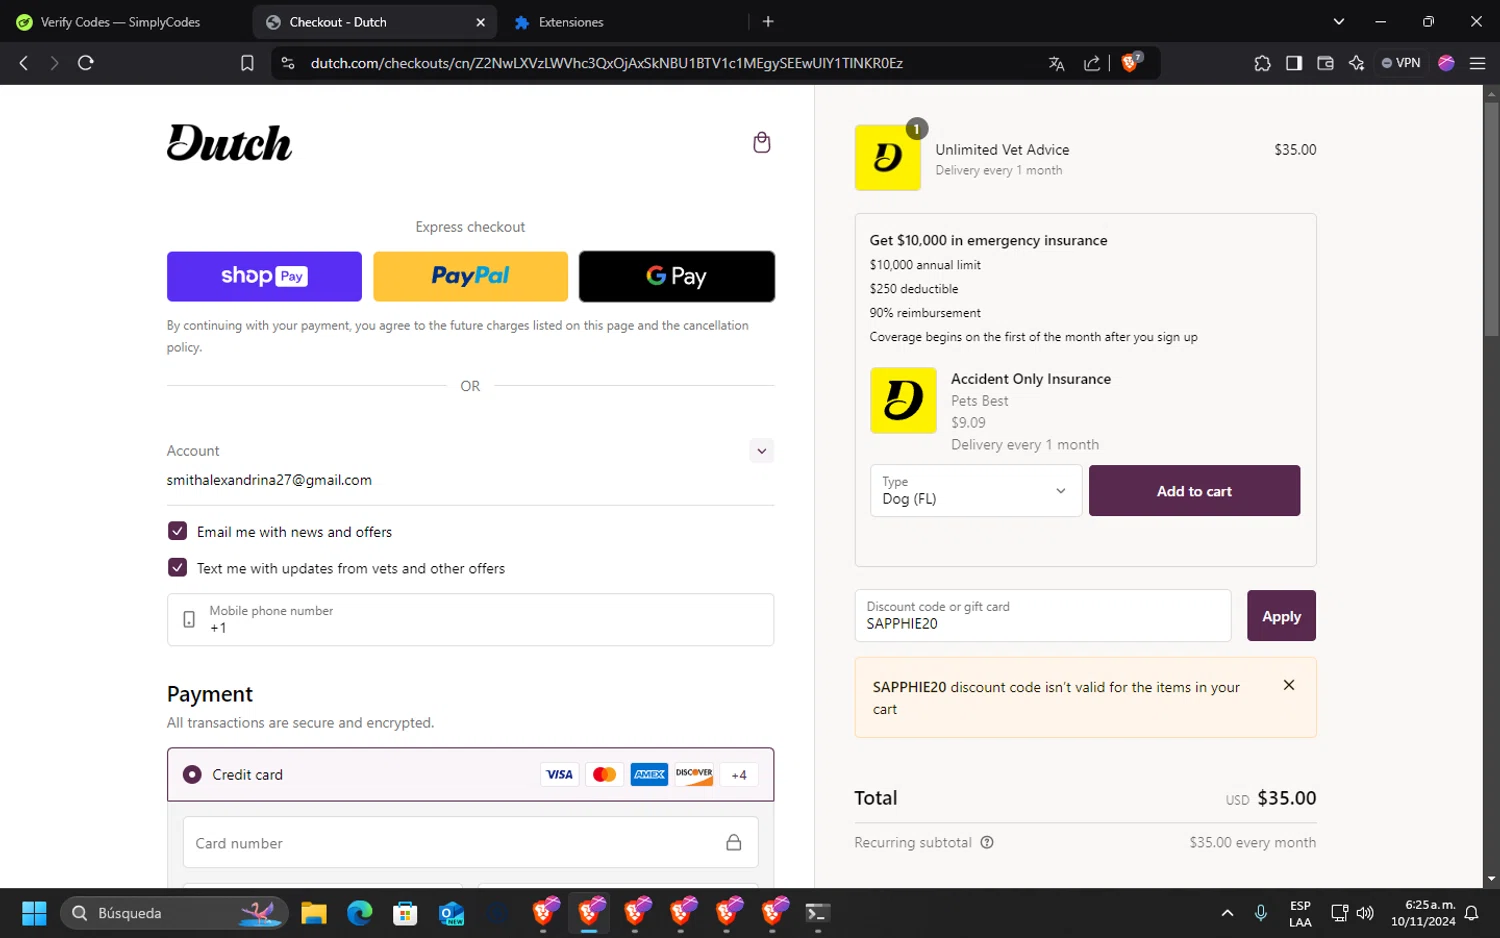Image resolution: width=1500 pixels, height=938 pixels.
Task: Click the lock icon in card field
Action: click(x=733, y=843)
